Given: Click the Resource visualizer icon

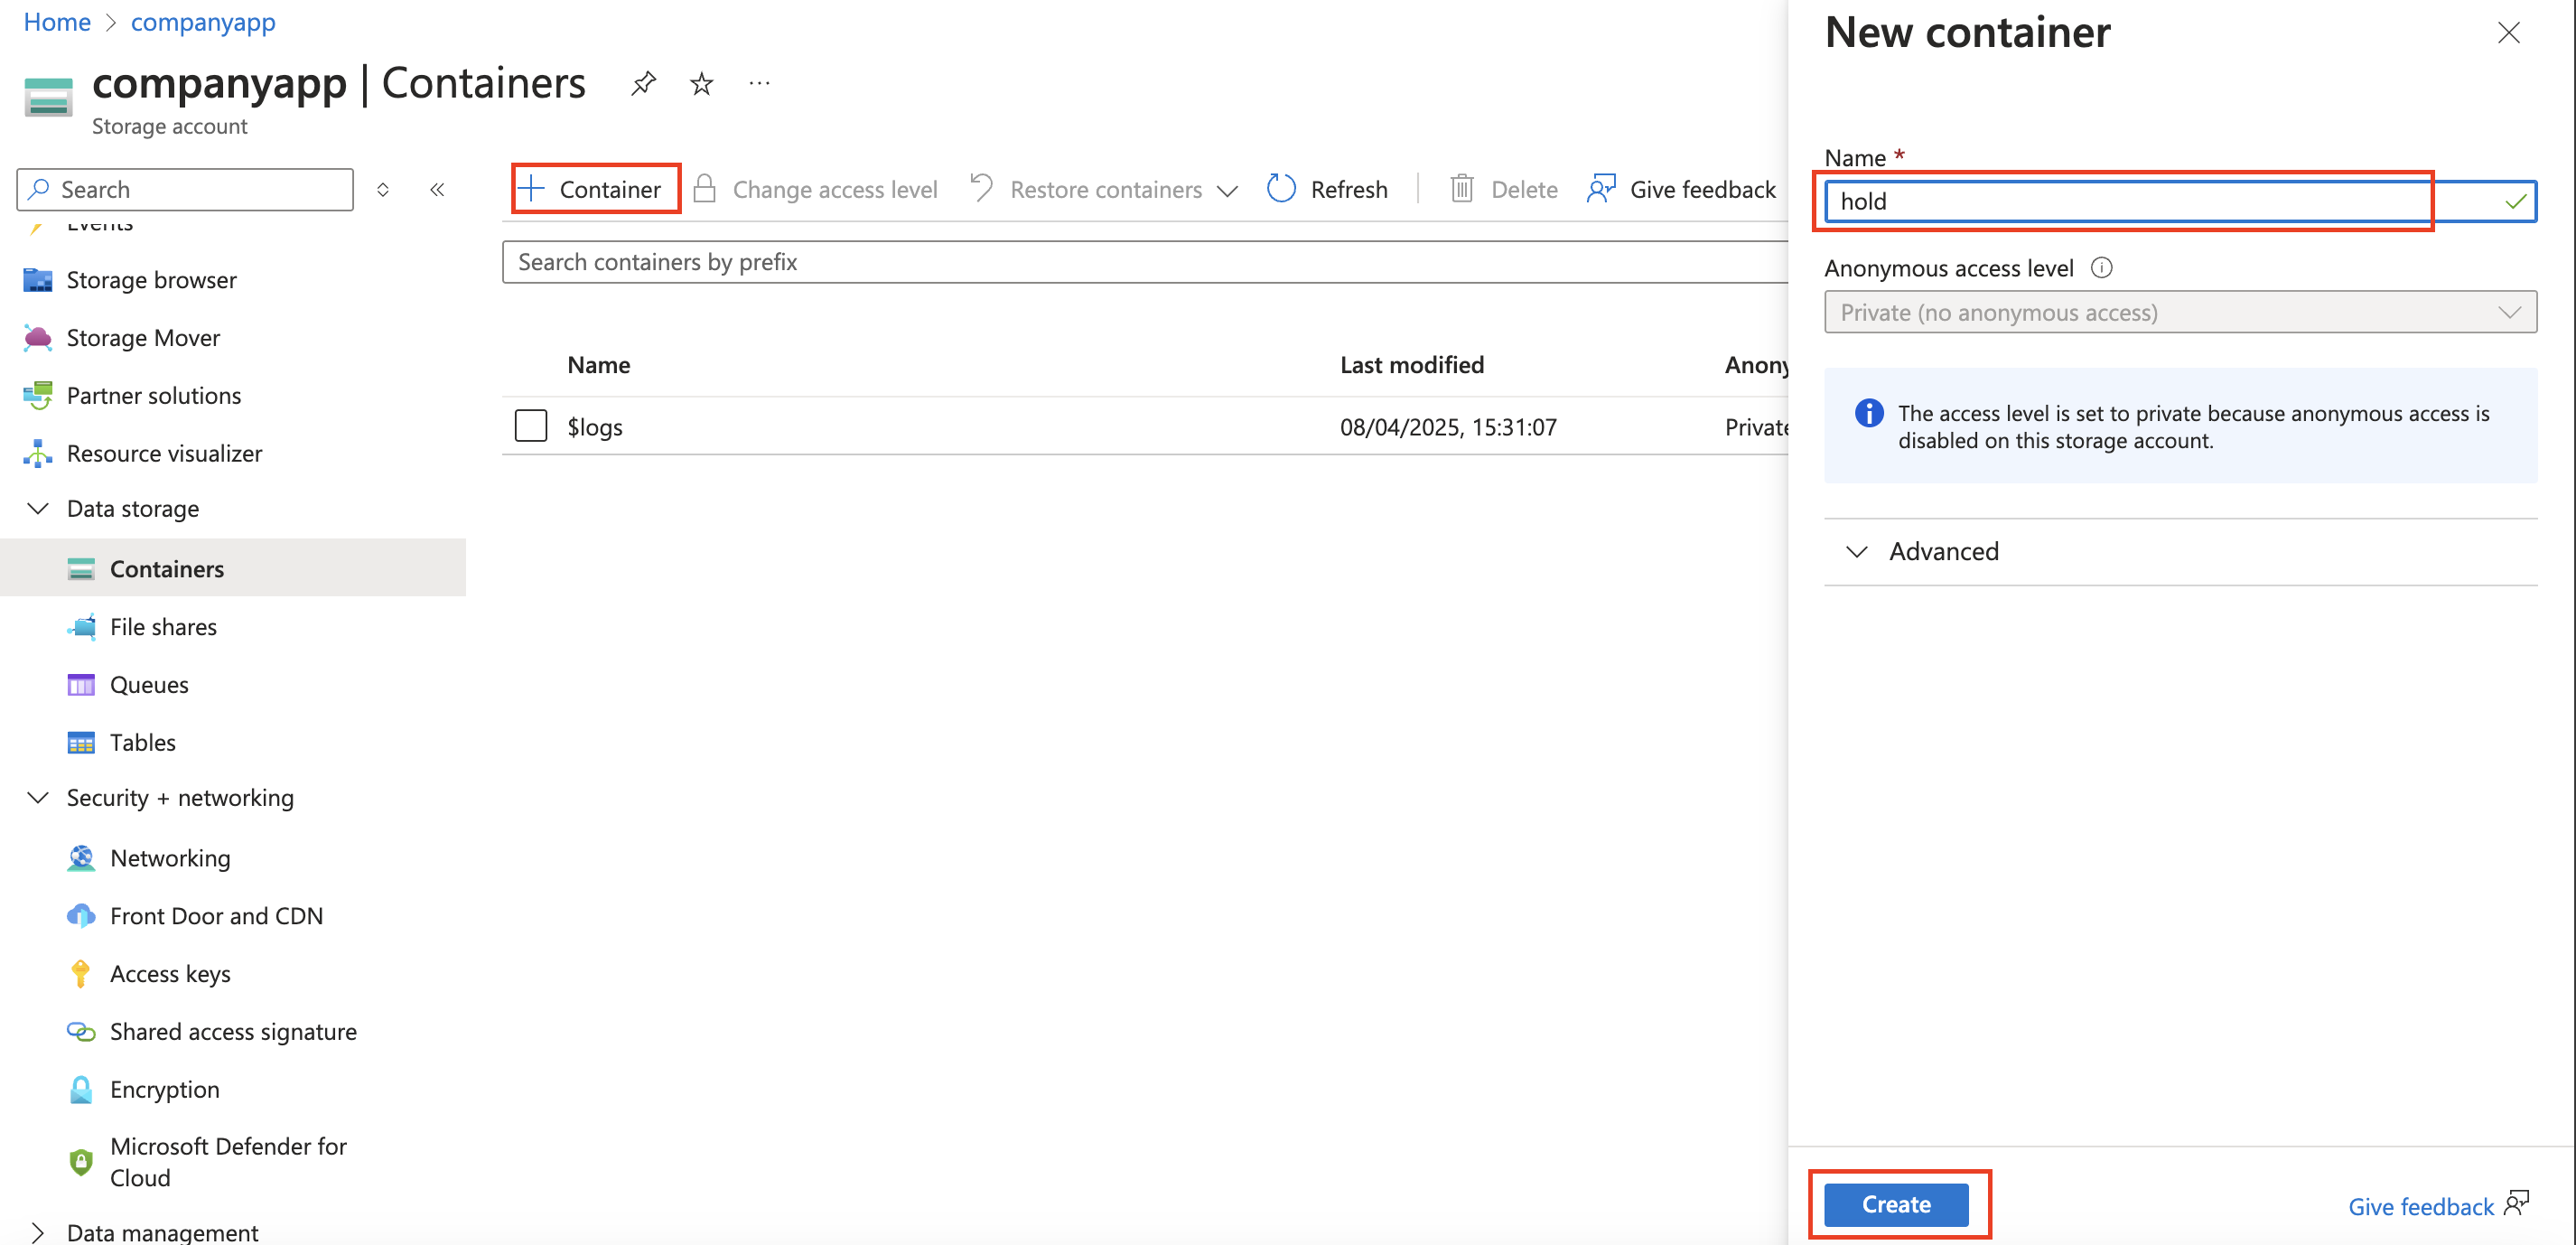Looking at the screenshot, I should coord(38,454).
